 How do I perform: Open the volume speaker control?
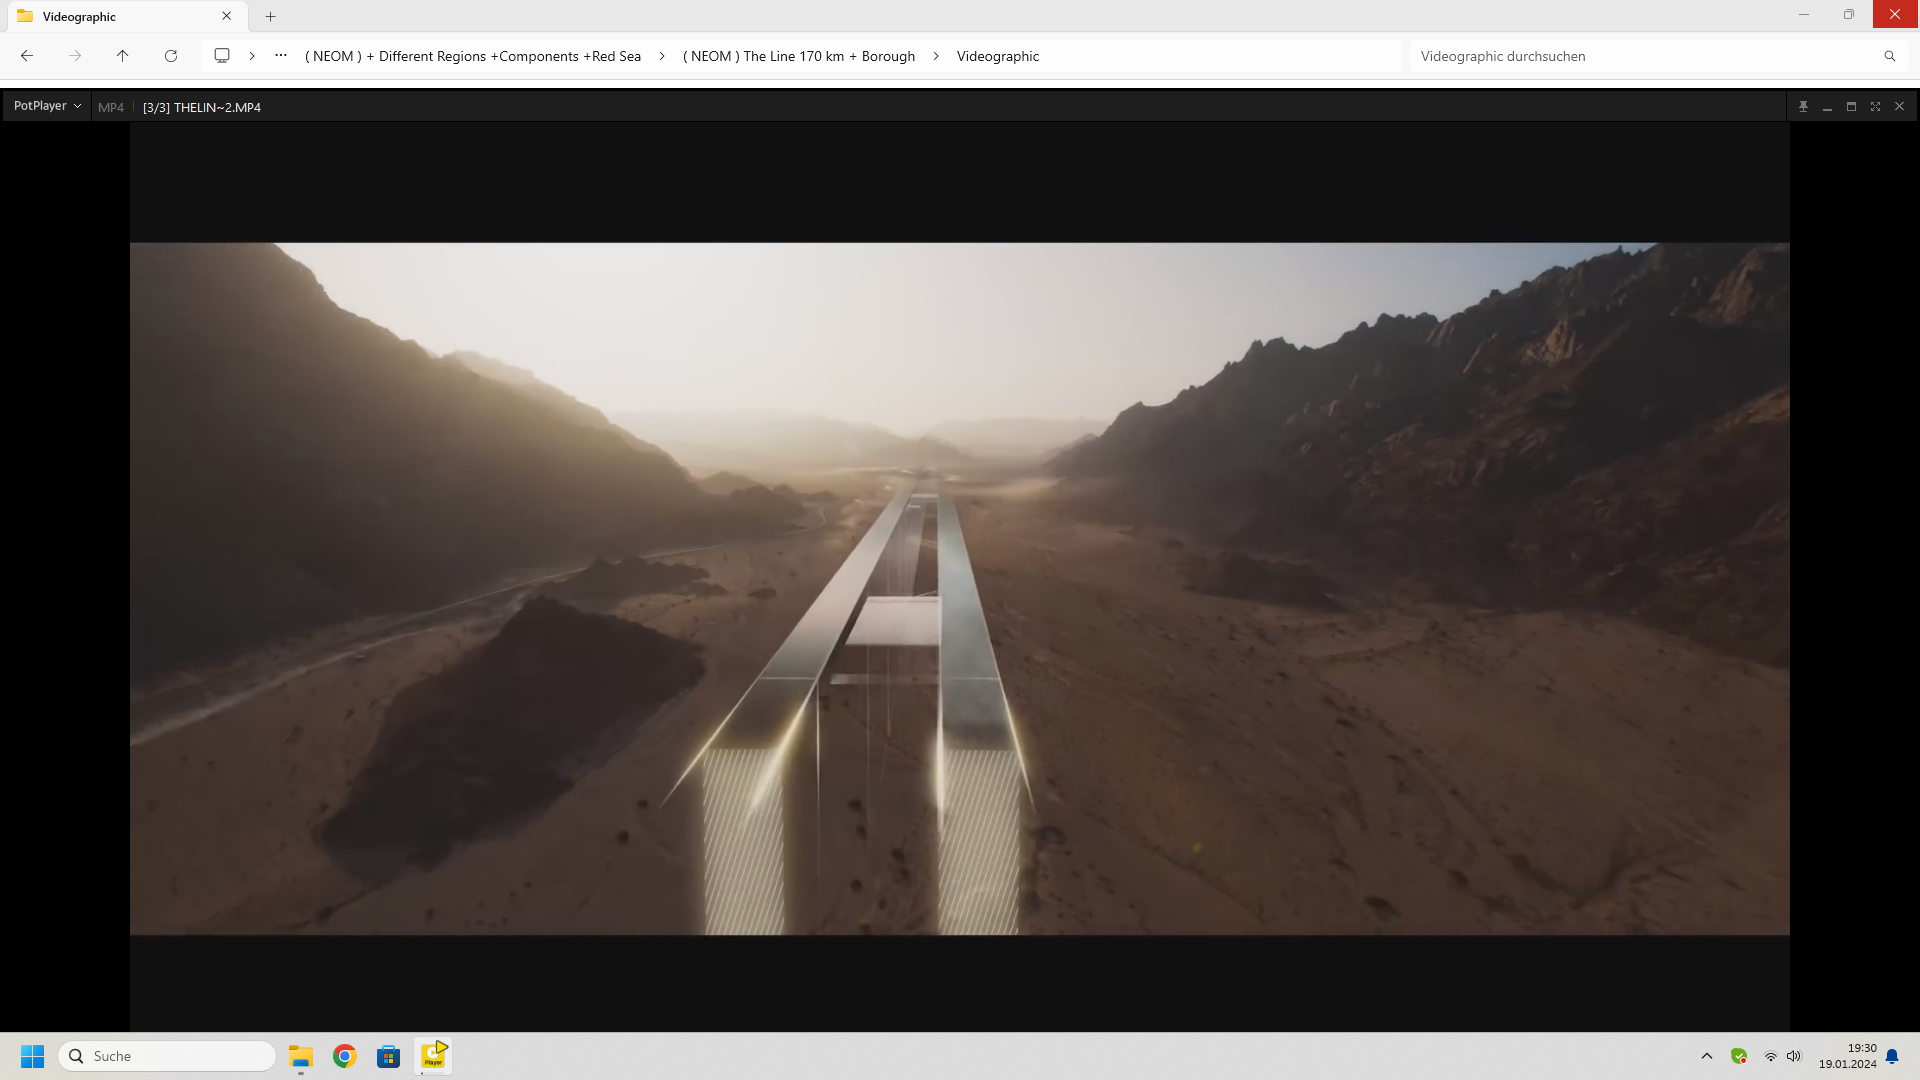pyautogui.click(x=1794, y=1056)
